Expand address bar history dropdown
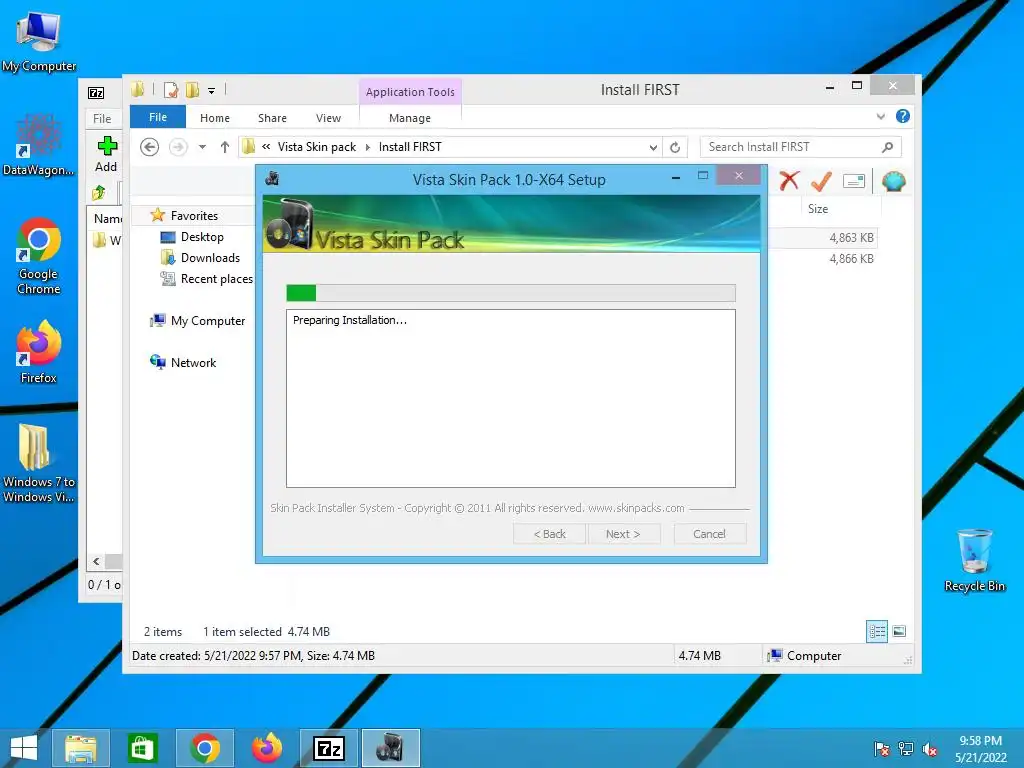This screenshot has width=1024, height=768. (x=653, y=148)
